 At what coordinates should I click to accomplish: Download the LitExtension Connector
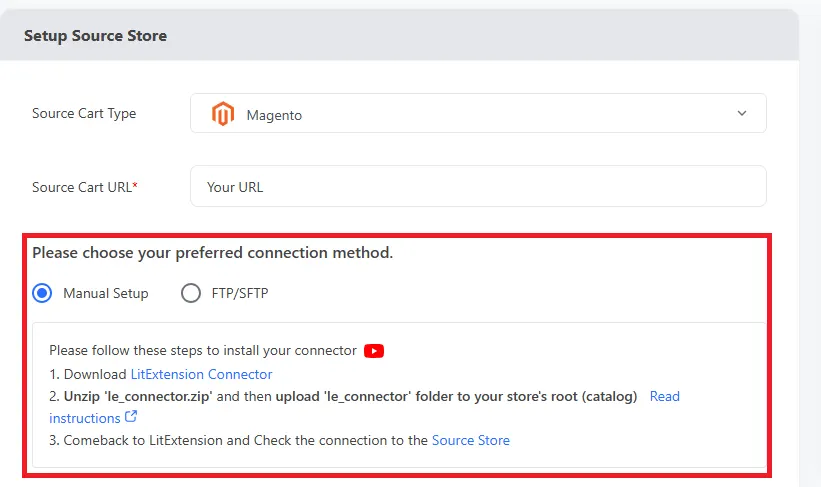coord(202,374)
